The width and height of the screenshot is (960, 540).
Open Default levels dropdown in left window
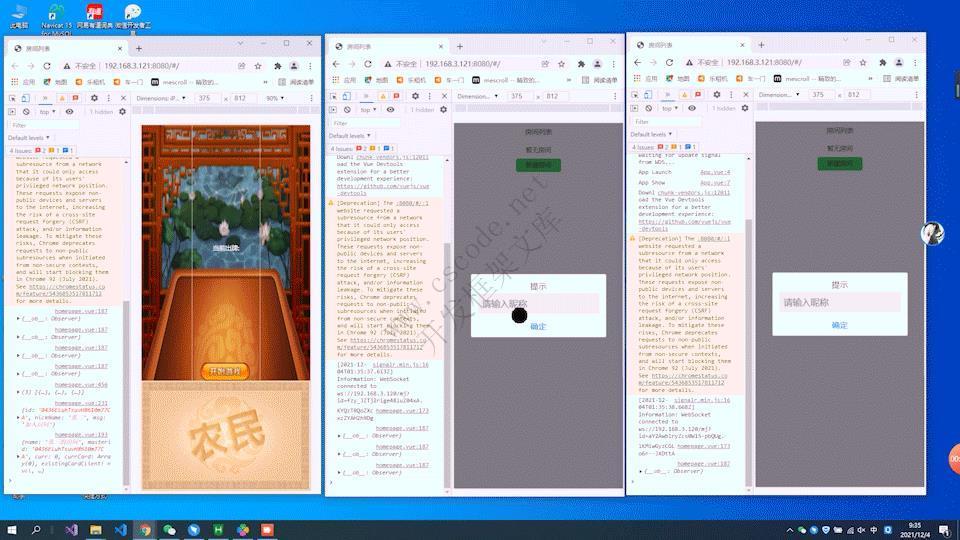28,138
